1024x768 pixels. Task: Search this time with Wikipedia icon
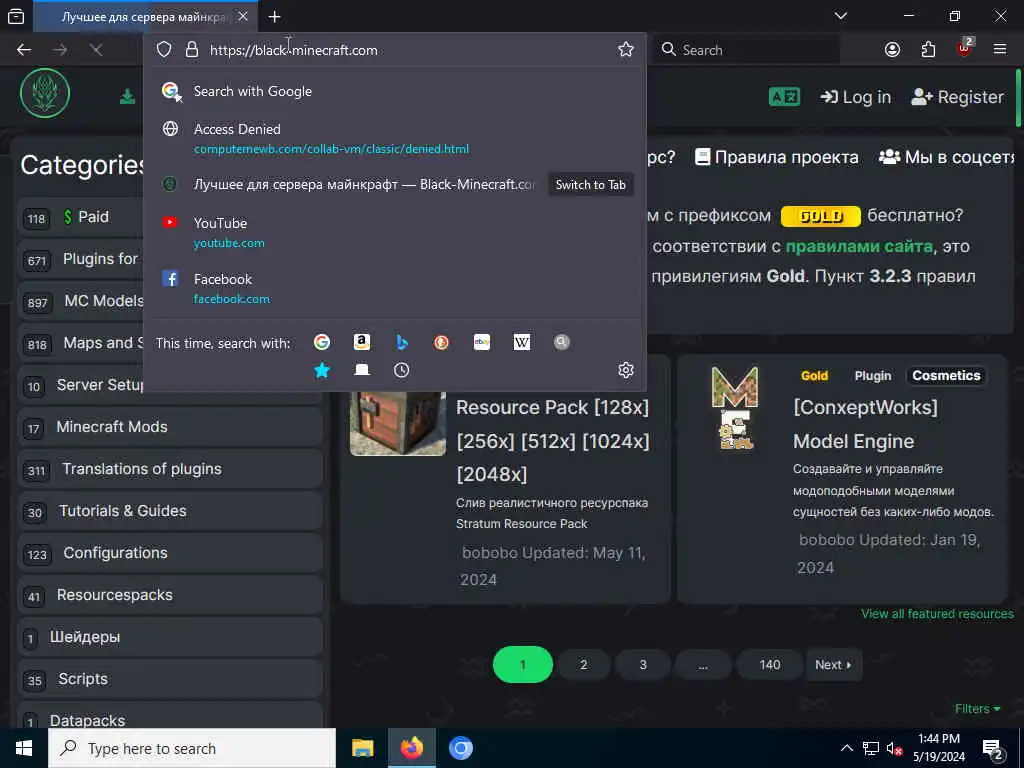pyautogui.click(x=522, y=342)
